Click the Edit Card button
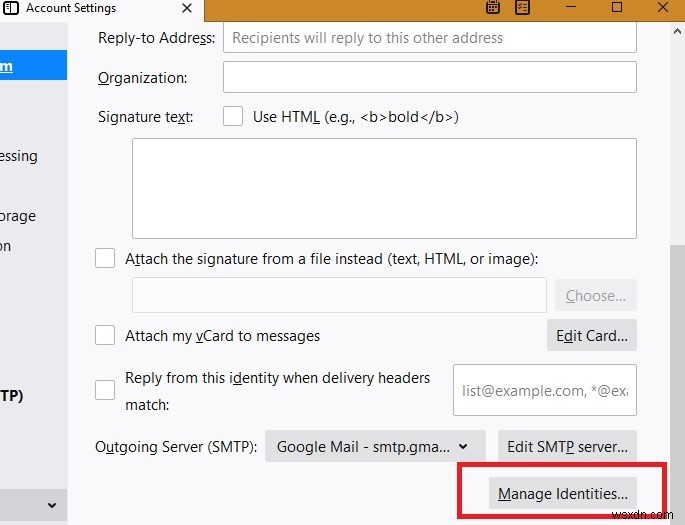Image resolution: width=685 pixels, height=525 pixels. [x=592, y=335]
